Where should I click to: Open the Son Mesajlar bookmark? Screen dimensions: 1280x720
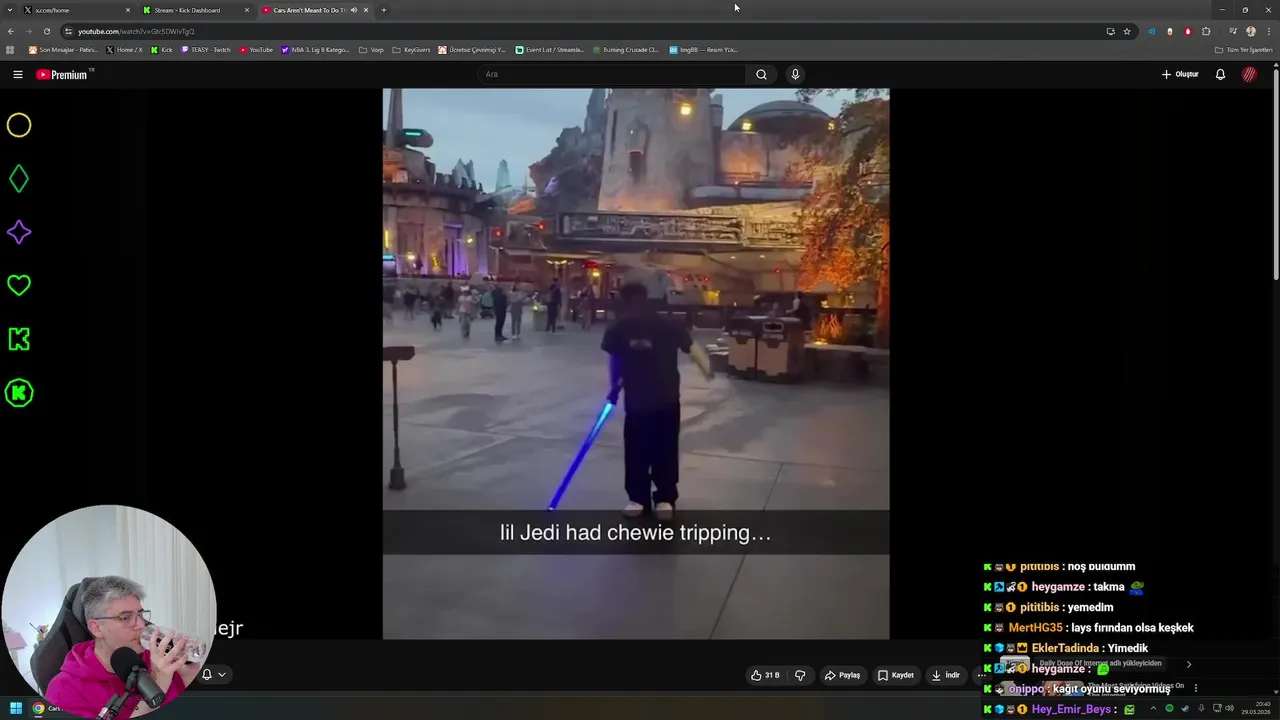point(63,50)
